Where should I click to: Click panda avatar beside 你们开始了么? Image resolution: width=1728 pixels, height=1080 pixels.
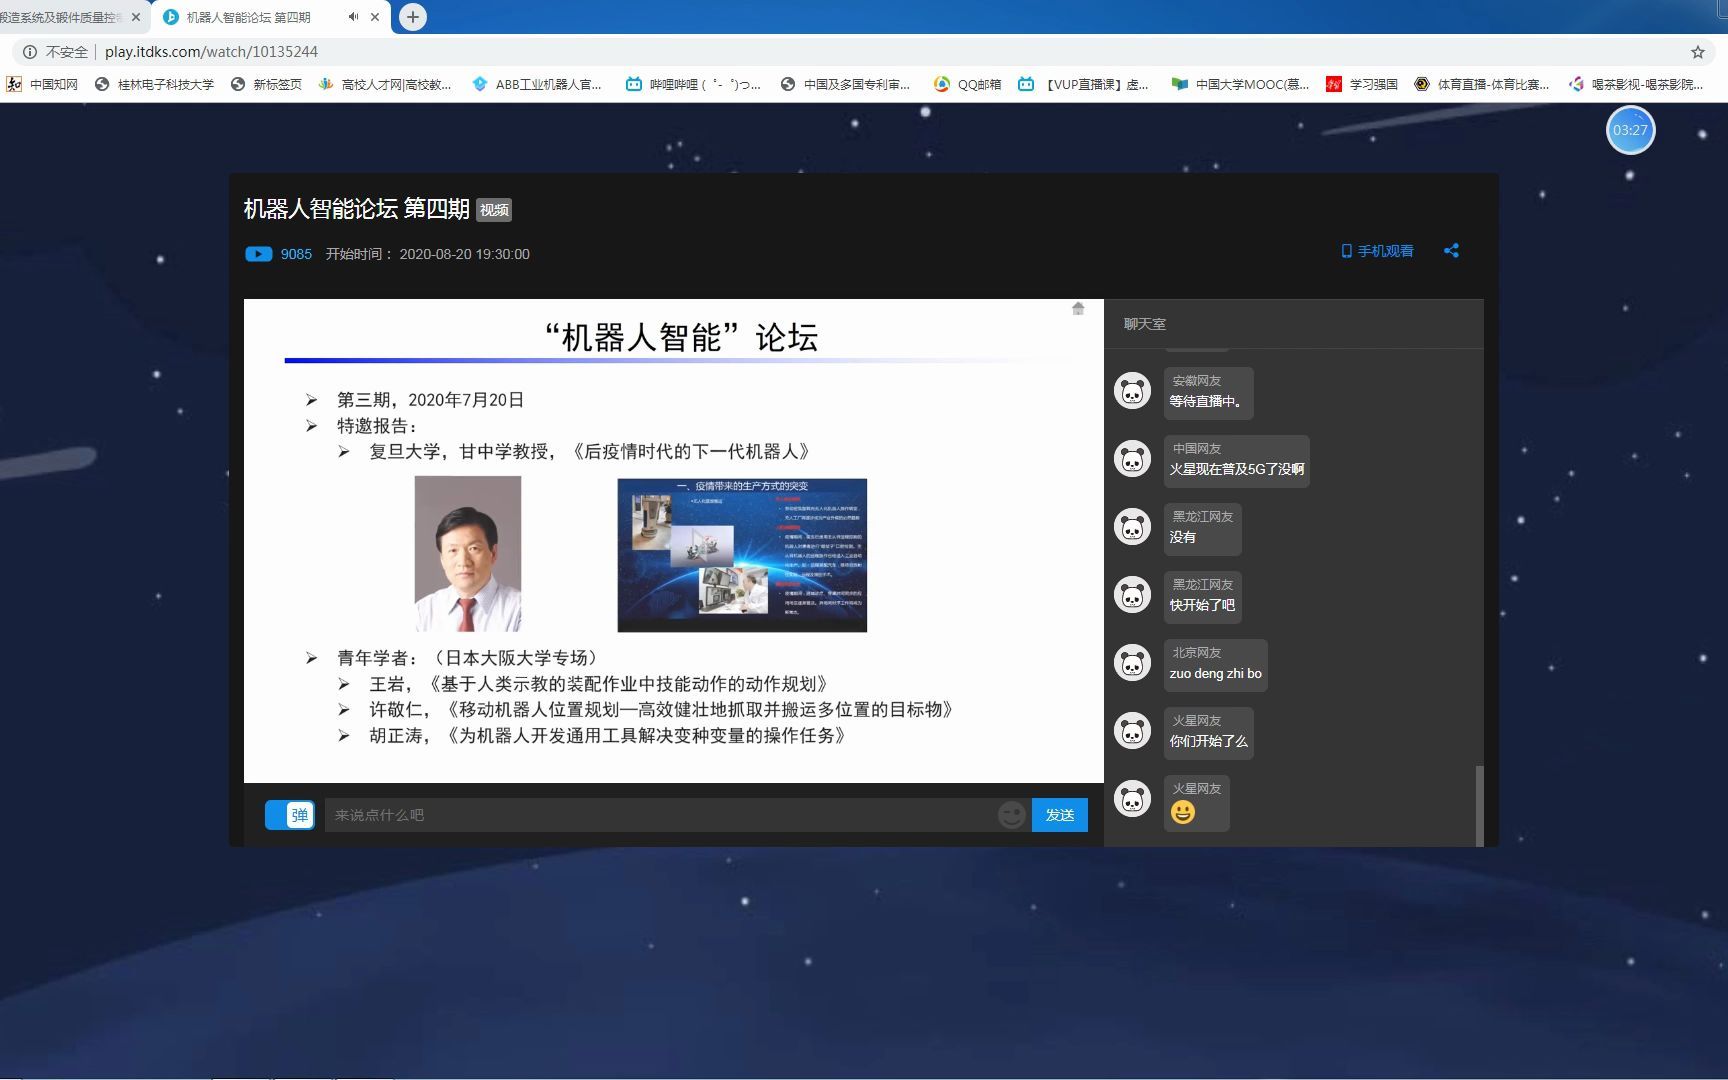[x=1132, y=731]
